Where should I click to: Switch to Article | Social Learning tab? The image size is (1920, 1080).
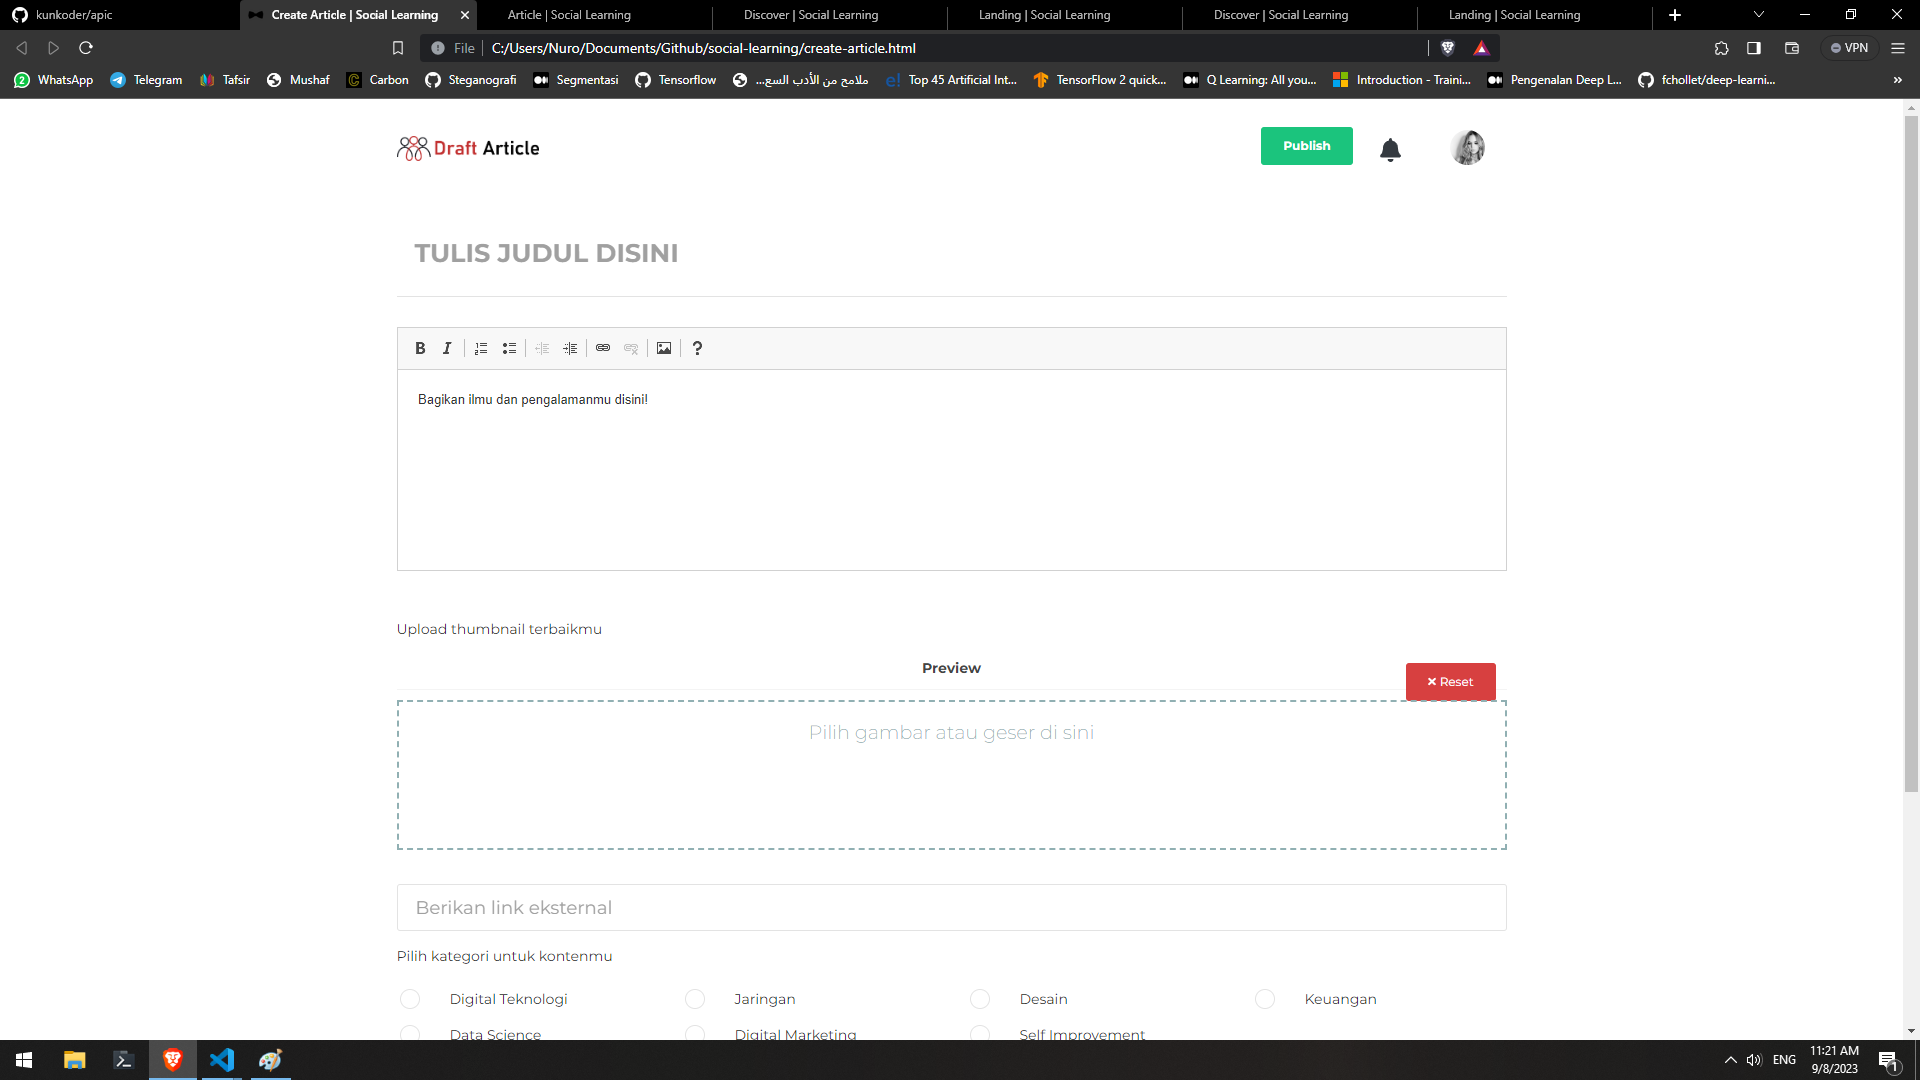569,15
